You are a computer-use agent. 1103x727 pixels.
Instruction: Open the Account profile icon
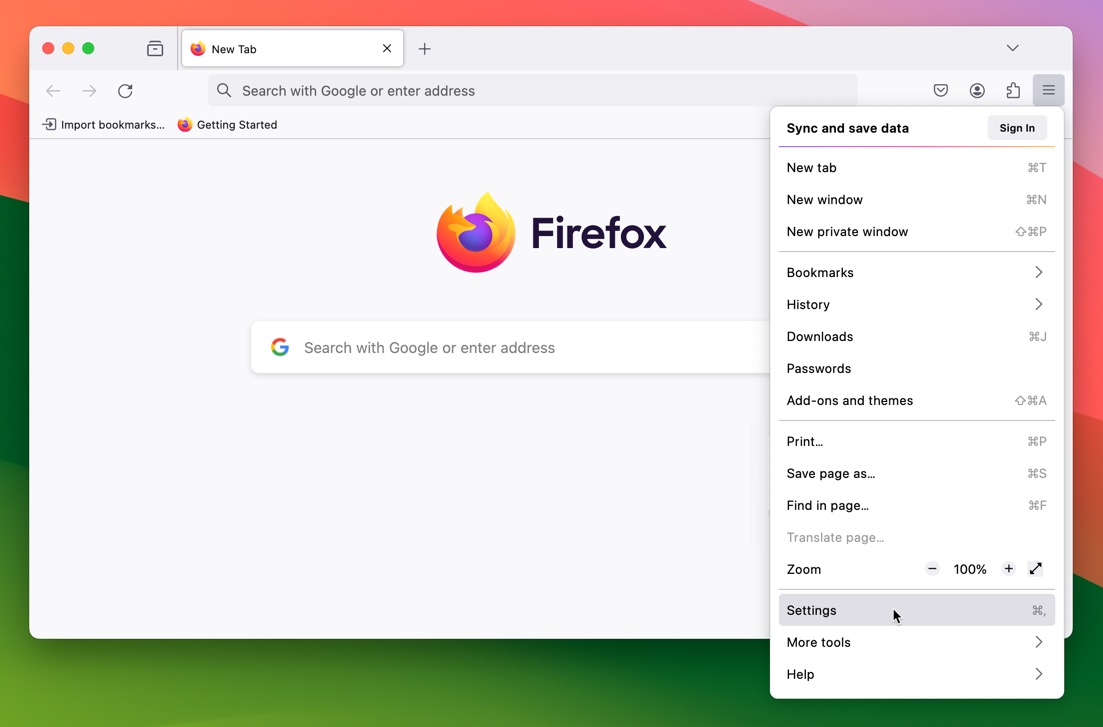click(x=977, y=90)
